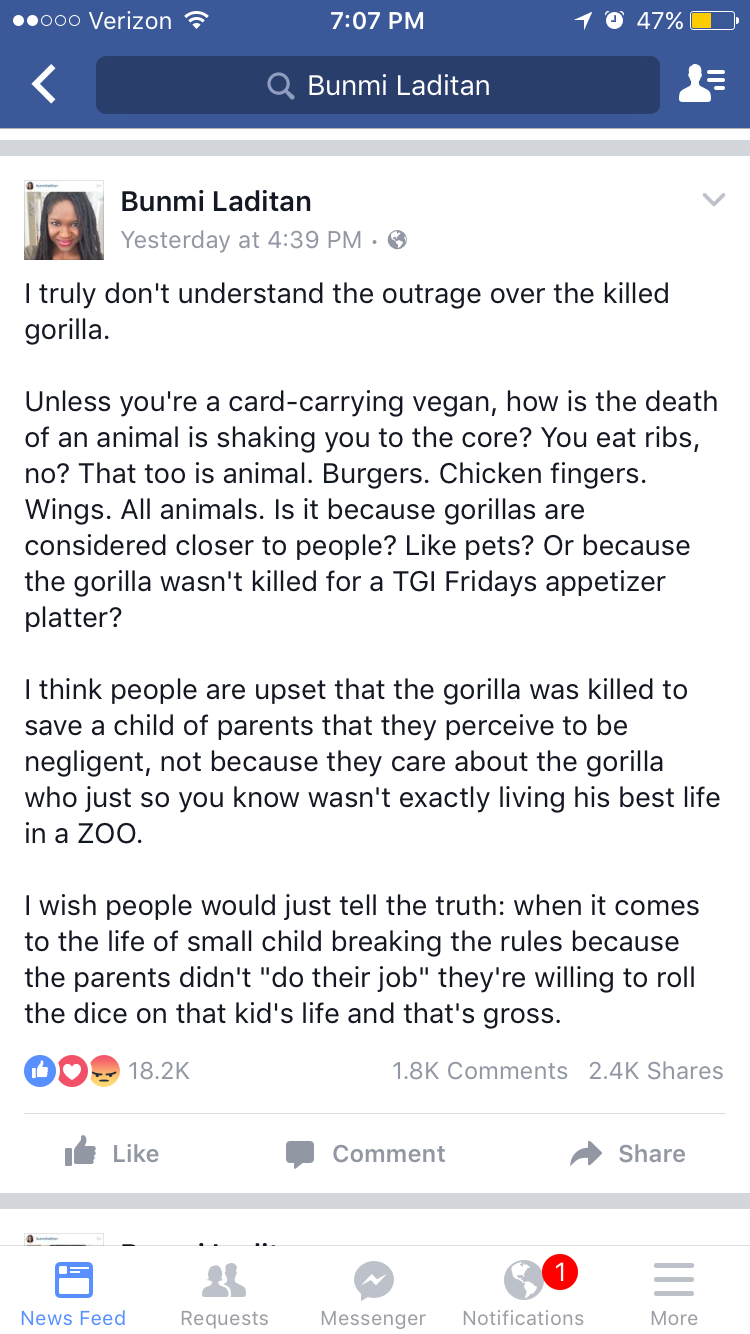Open Bunmi Laditan's profile picture
Image resolution: width=750 pixels, height=1334 pixels.
tap(64, 221)
